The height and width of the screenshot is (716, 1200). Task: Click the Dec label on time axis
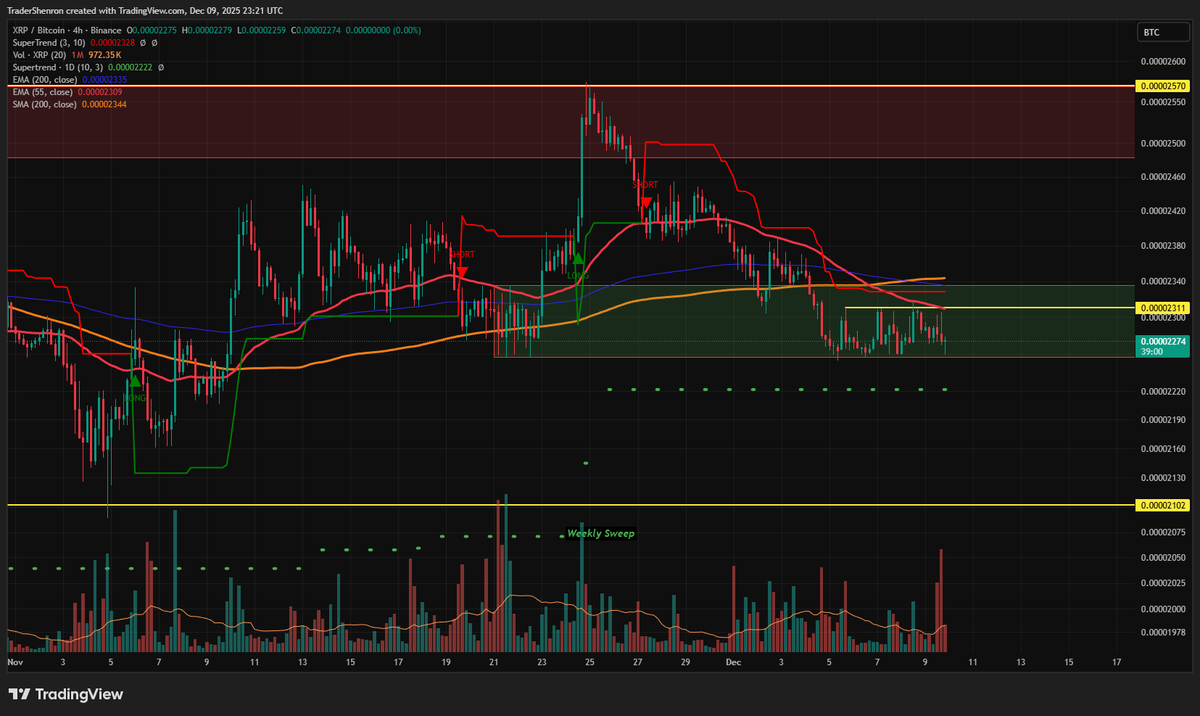tap(732, 662)
